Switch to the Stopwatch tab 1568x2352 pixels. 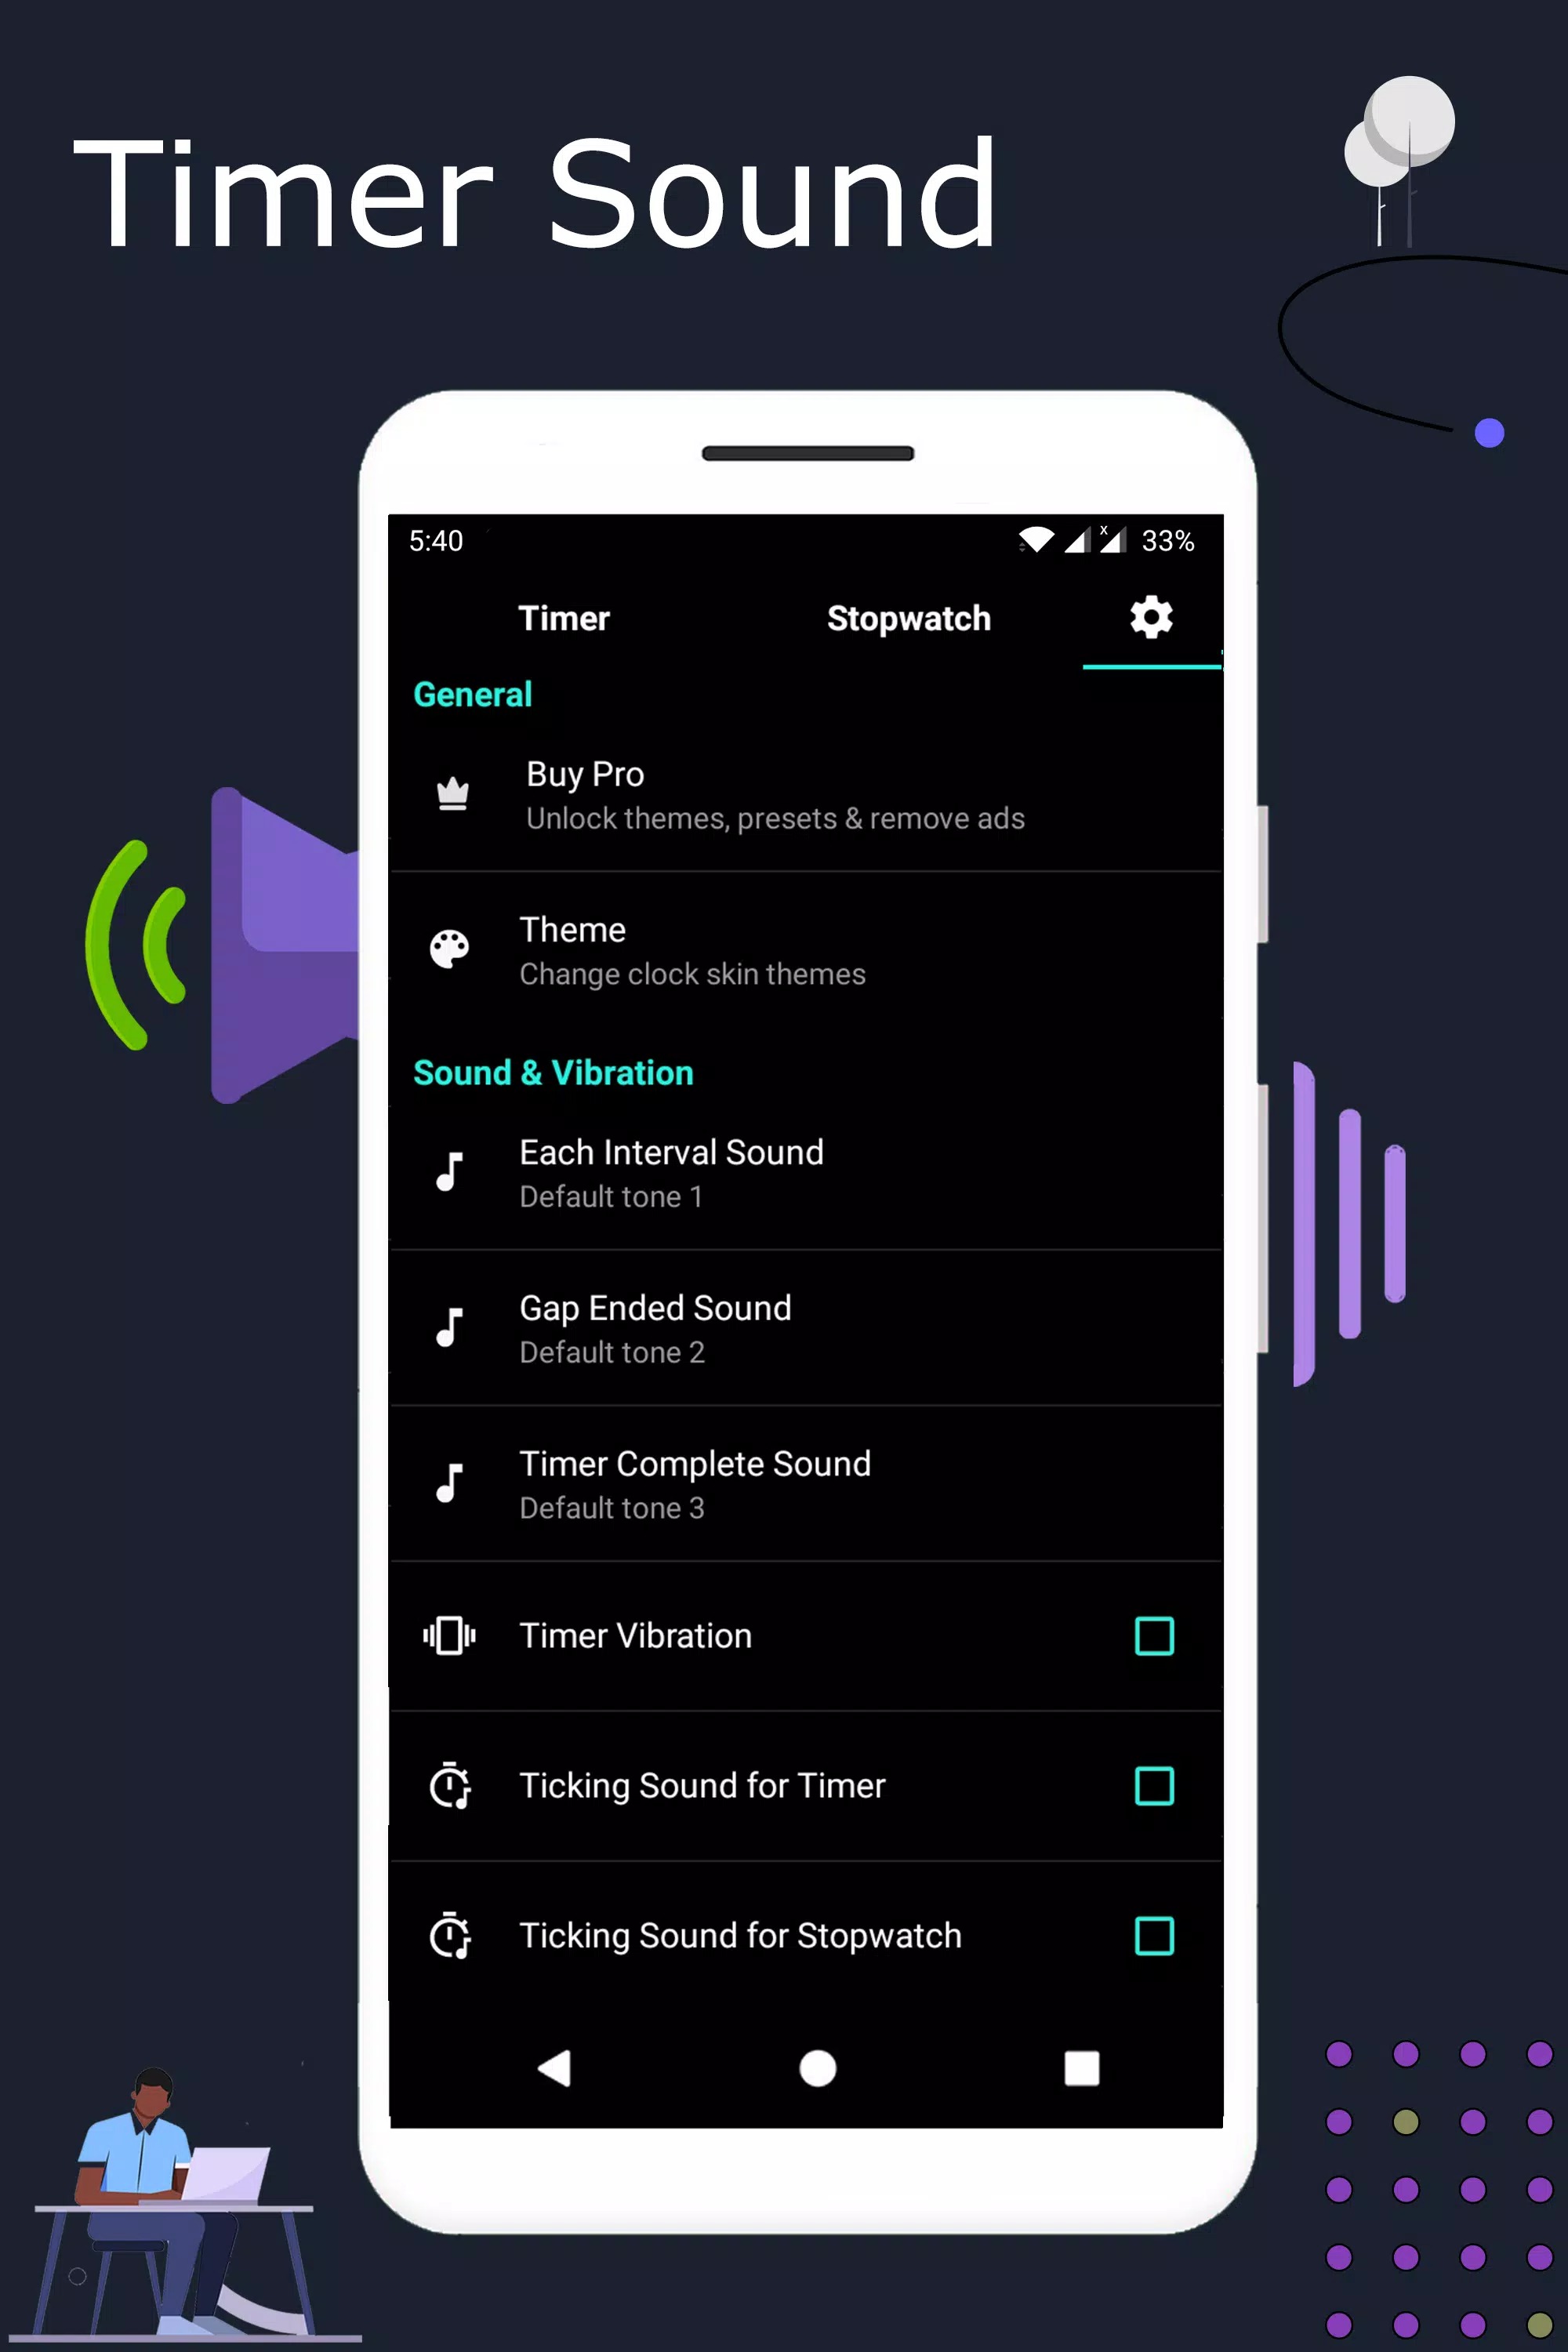click(x=908, y=618)
